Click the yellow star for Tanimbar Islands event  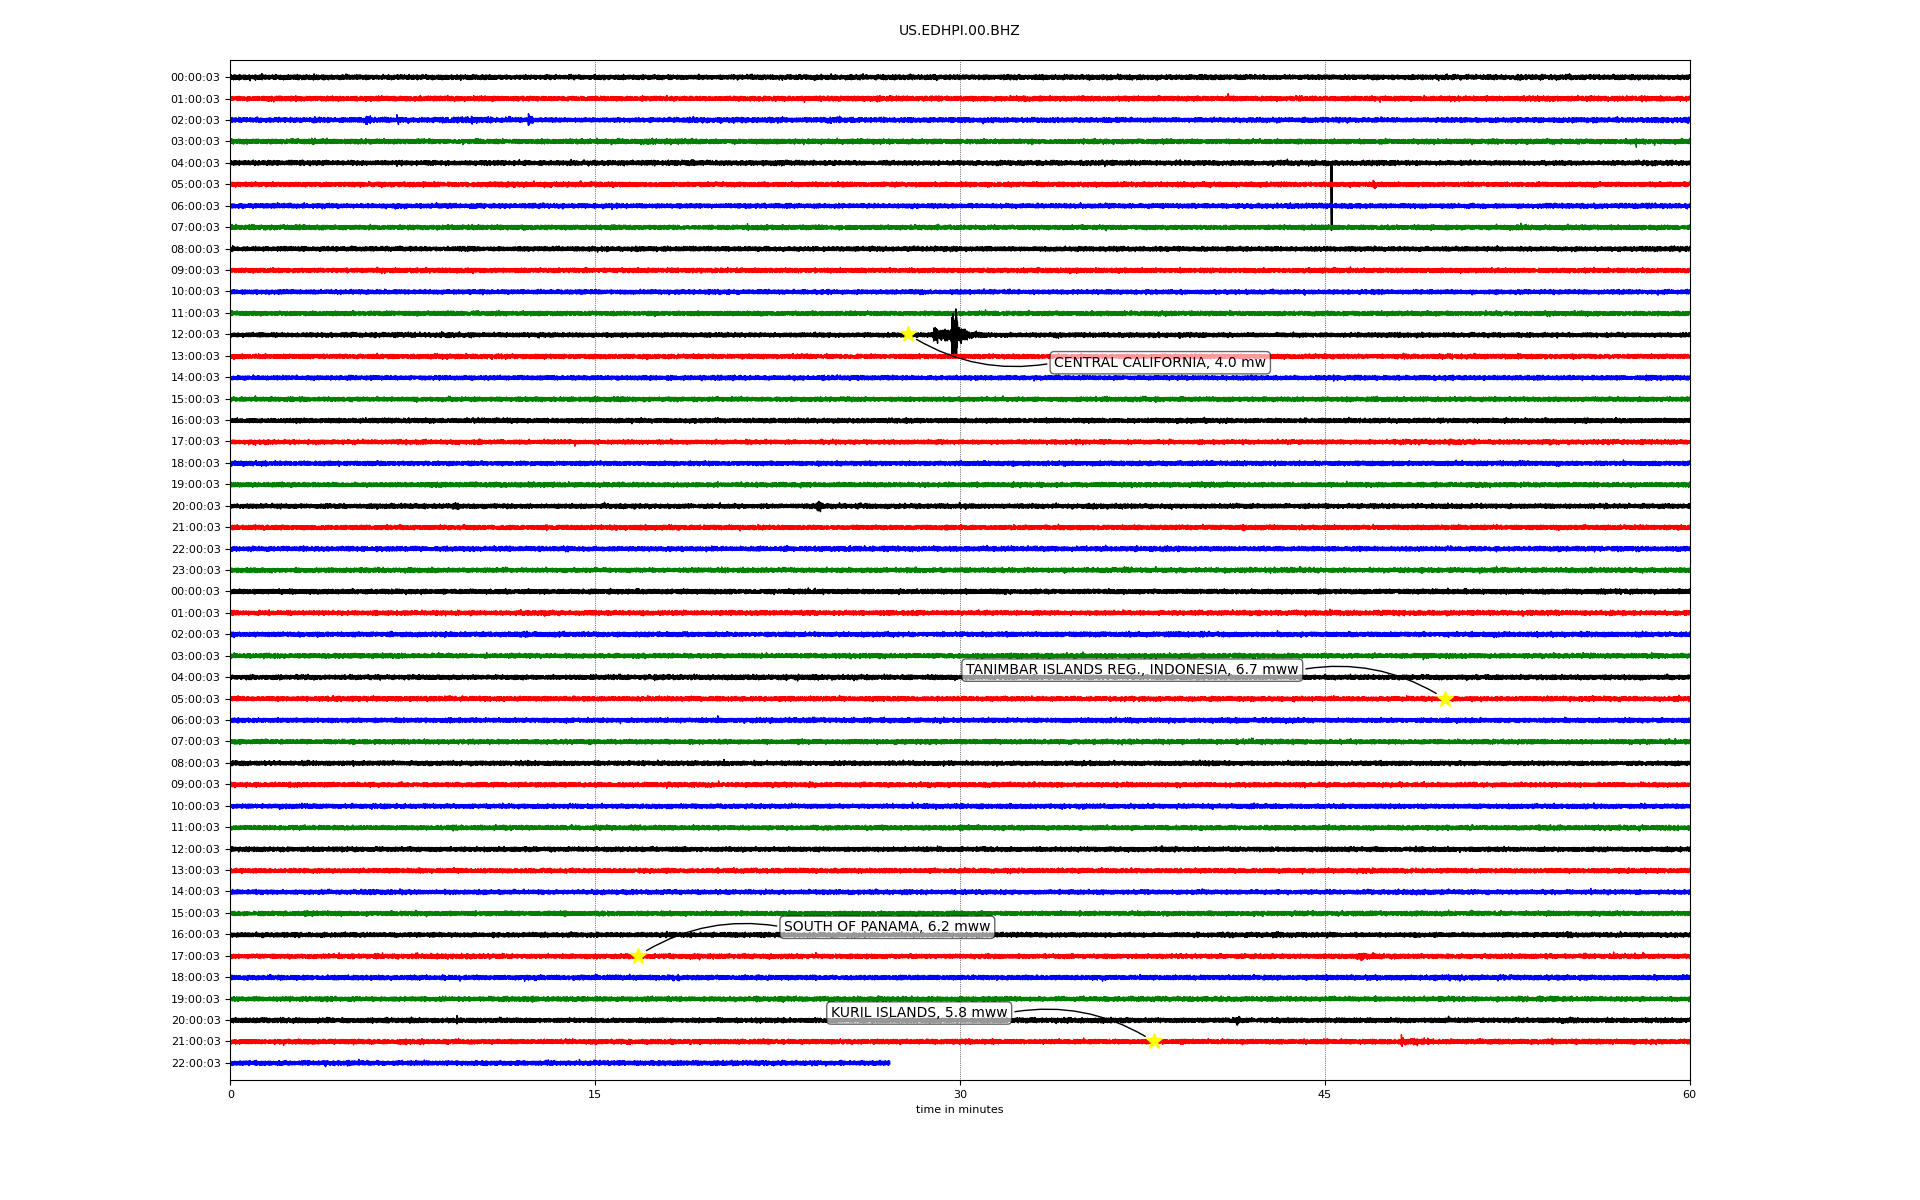tap(1445, 699)
